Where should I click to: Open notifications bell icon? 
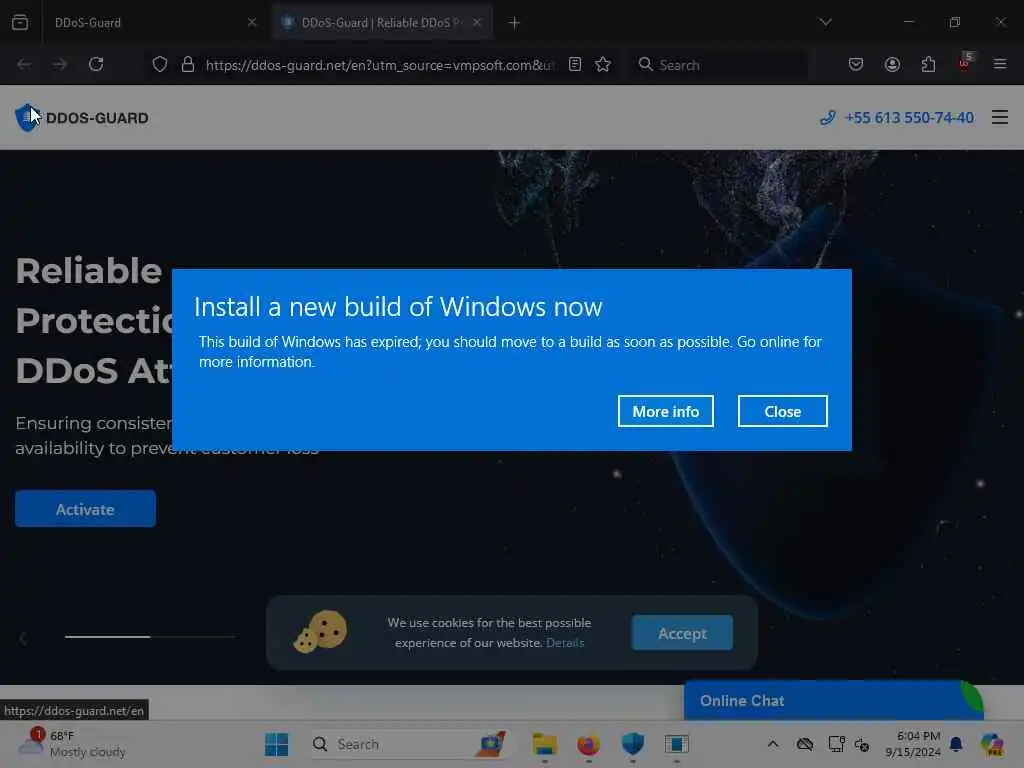956,744
